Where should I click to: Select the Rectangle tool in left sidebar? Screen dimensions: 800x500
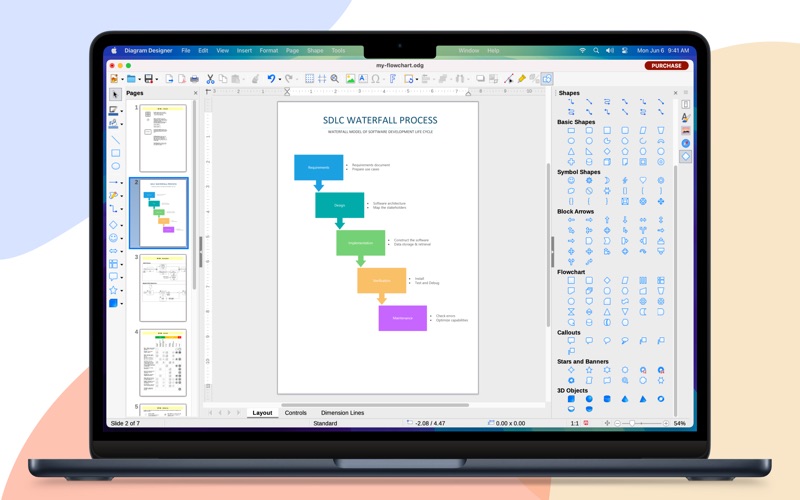(115, 153)
